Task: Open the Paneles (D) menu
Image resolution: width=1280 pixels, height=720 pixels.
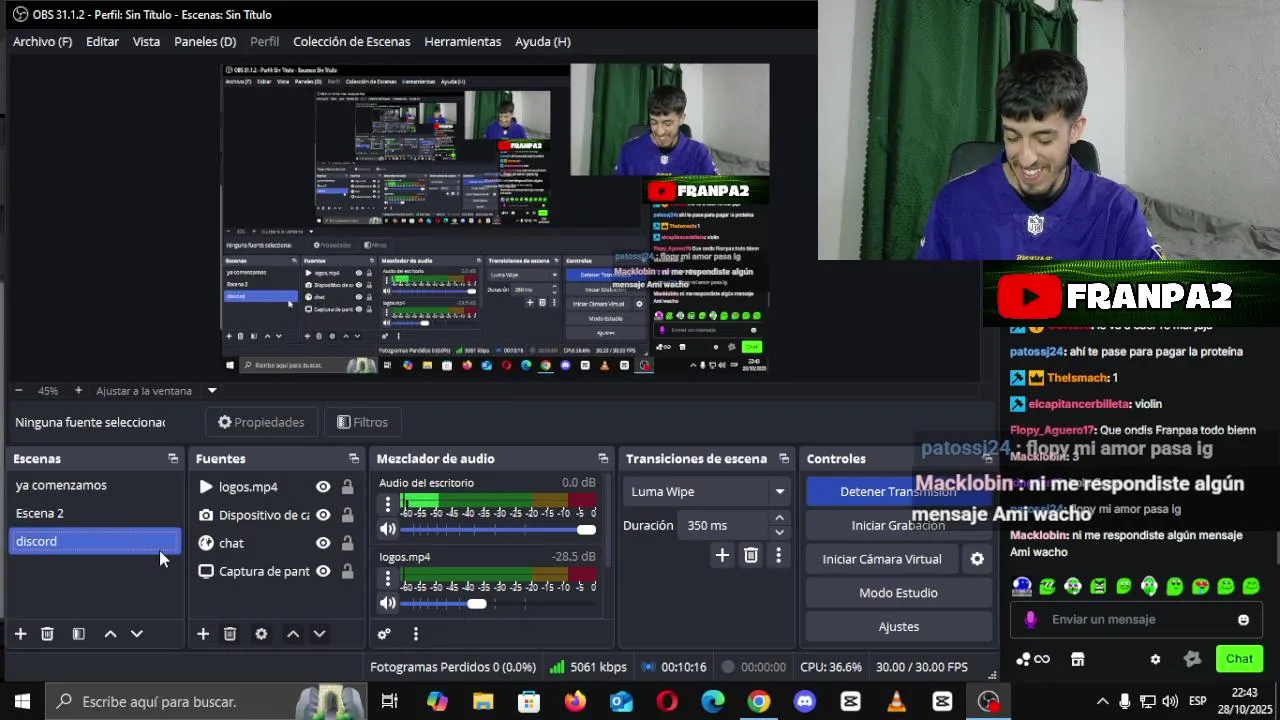Action: coord(205,41)
